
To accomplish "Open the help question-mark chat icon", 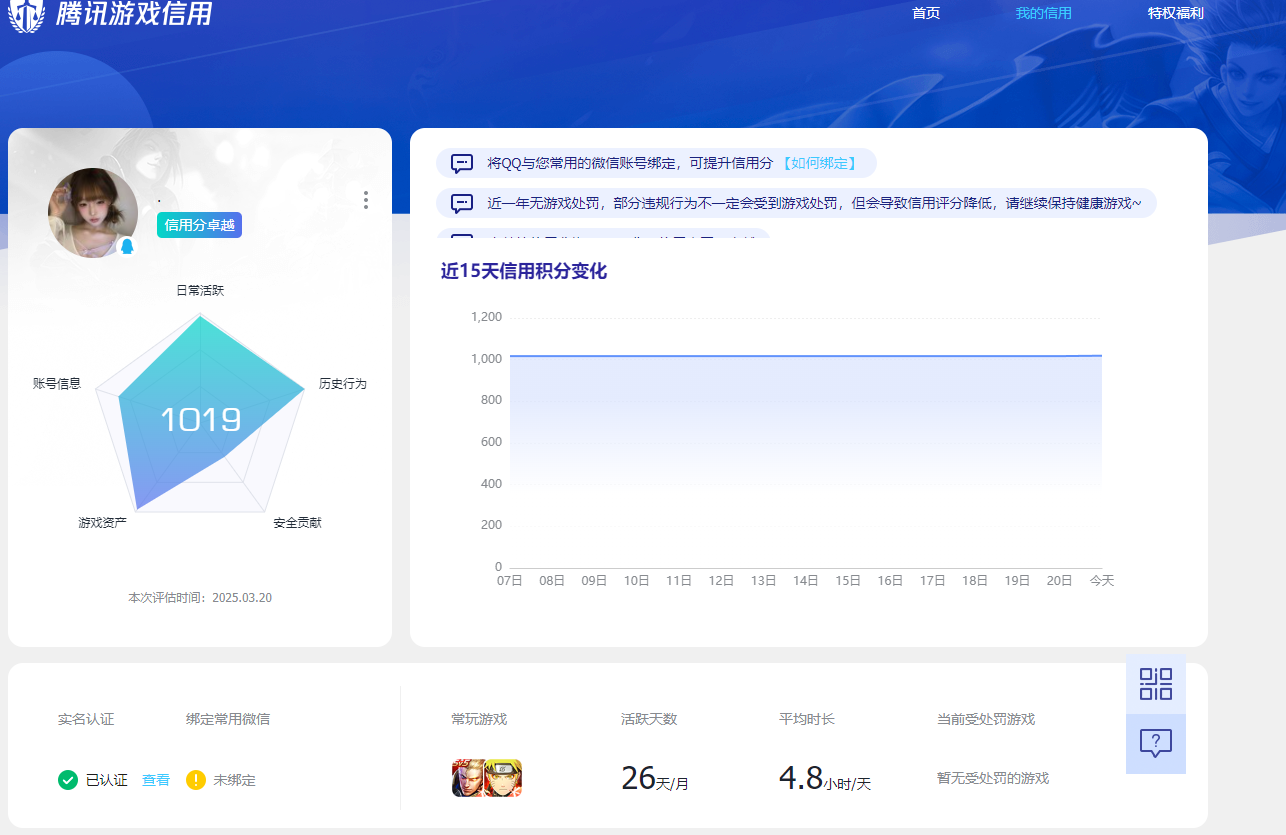I will 1156,743.
